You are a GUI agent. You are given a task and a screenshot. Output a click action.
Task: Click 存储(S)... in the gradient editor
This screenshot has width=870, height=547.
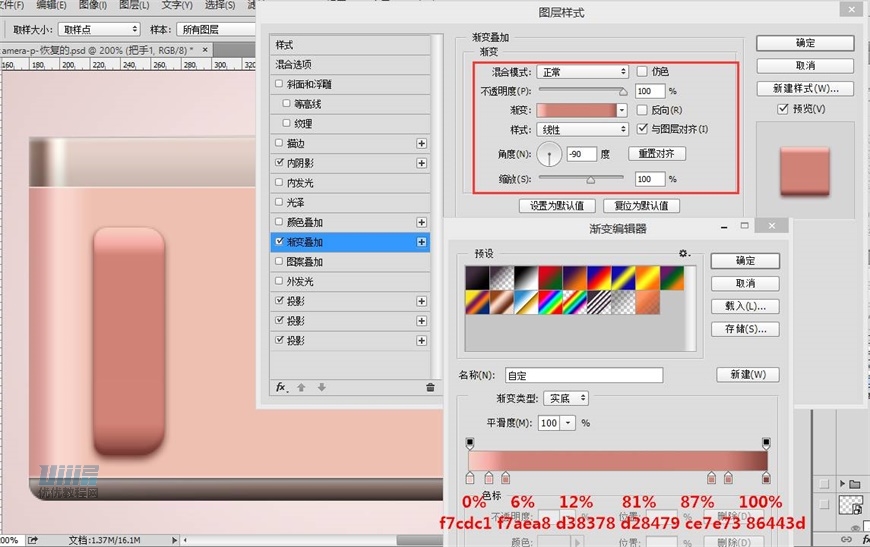click(745, 329)
